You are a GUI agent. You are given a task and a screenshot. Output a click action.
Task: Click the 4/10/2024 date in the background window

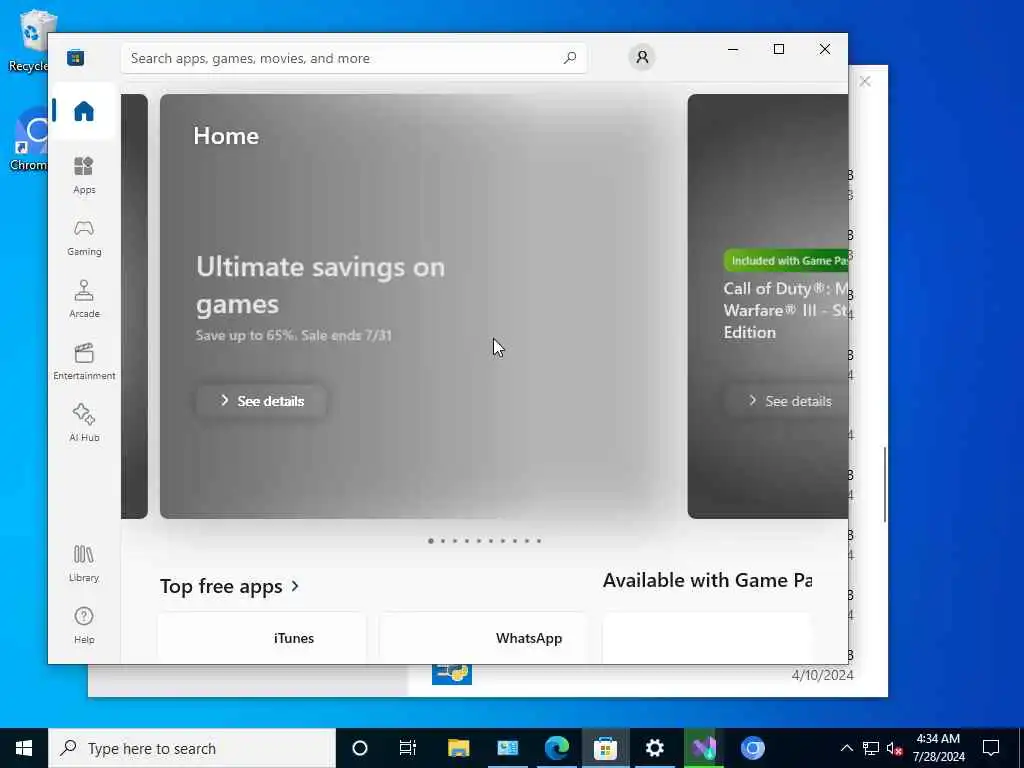[822, 675]
